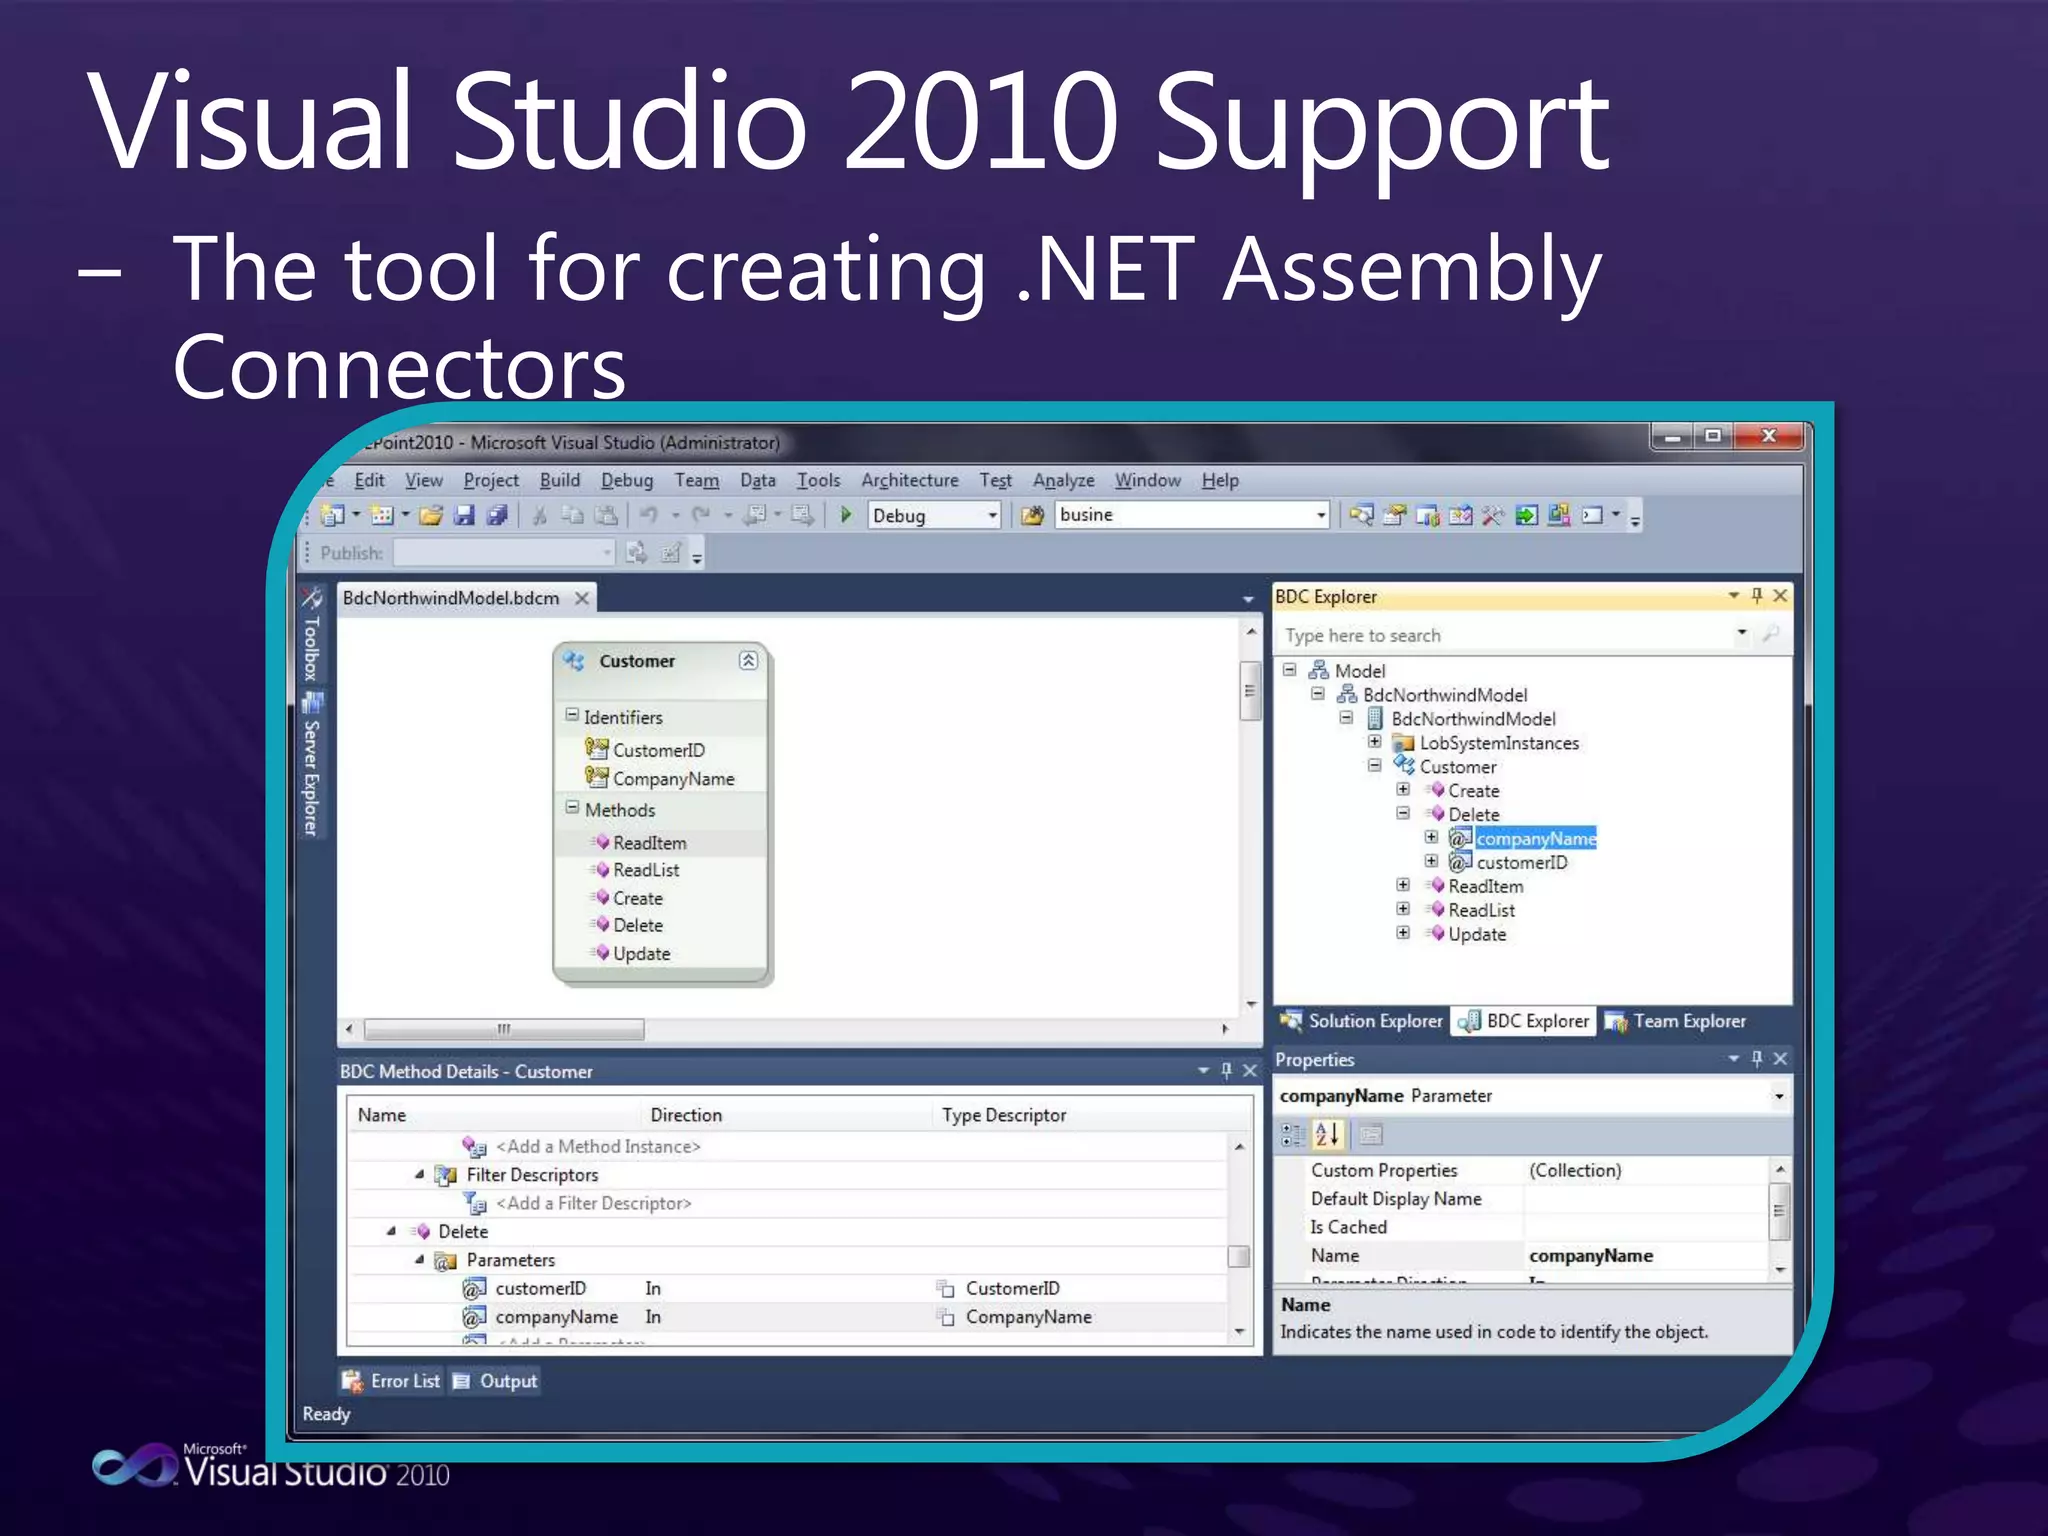Open the Architecture menu
Screen dimensions: 2048x1536
[x=909, y=480]
